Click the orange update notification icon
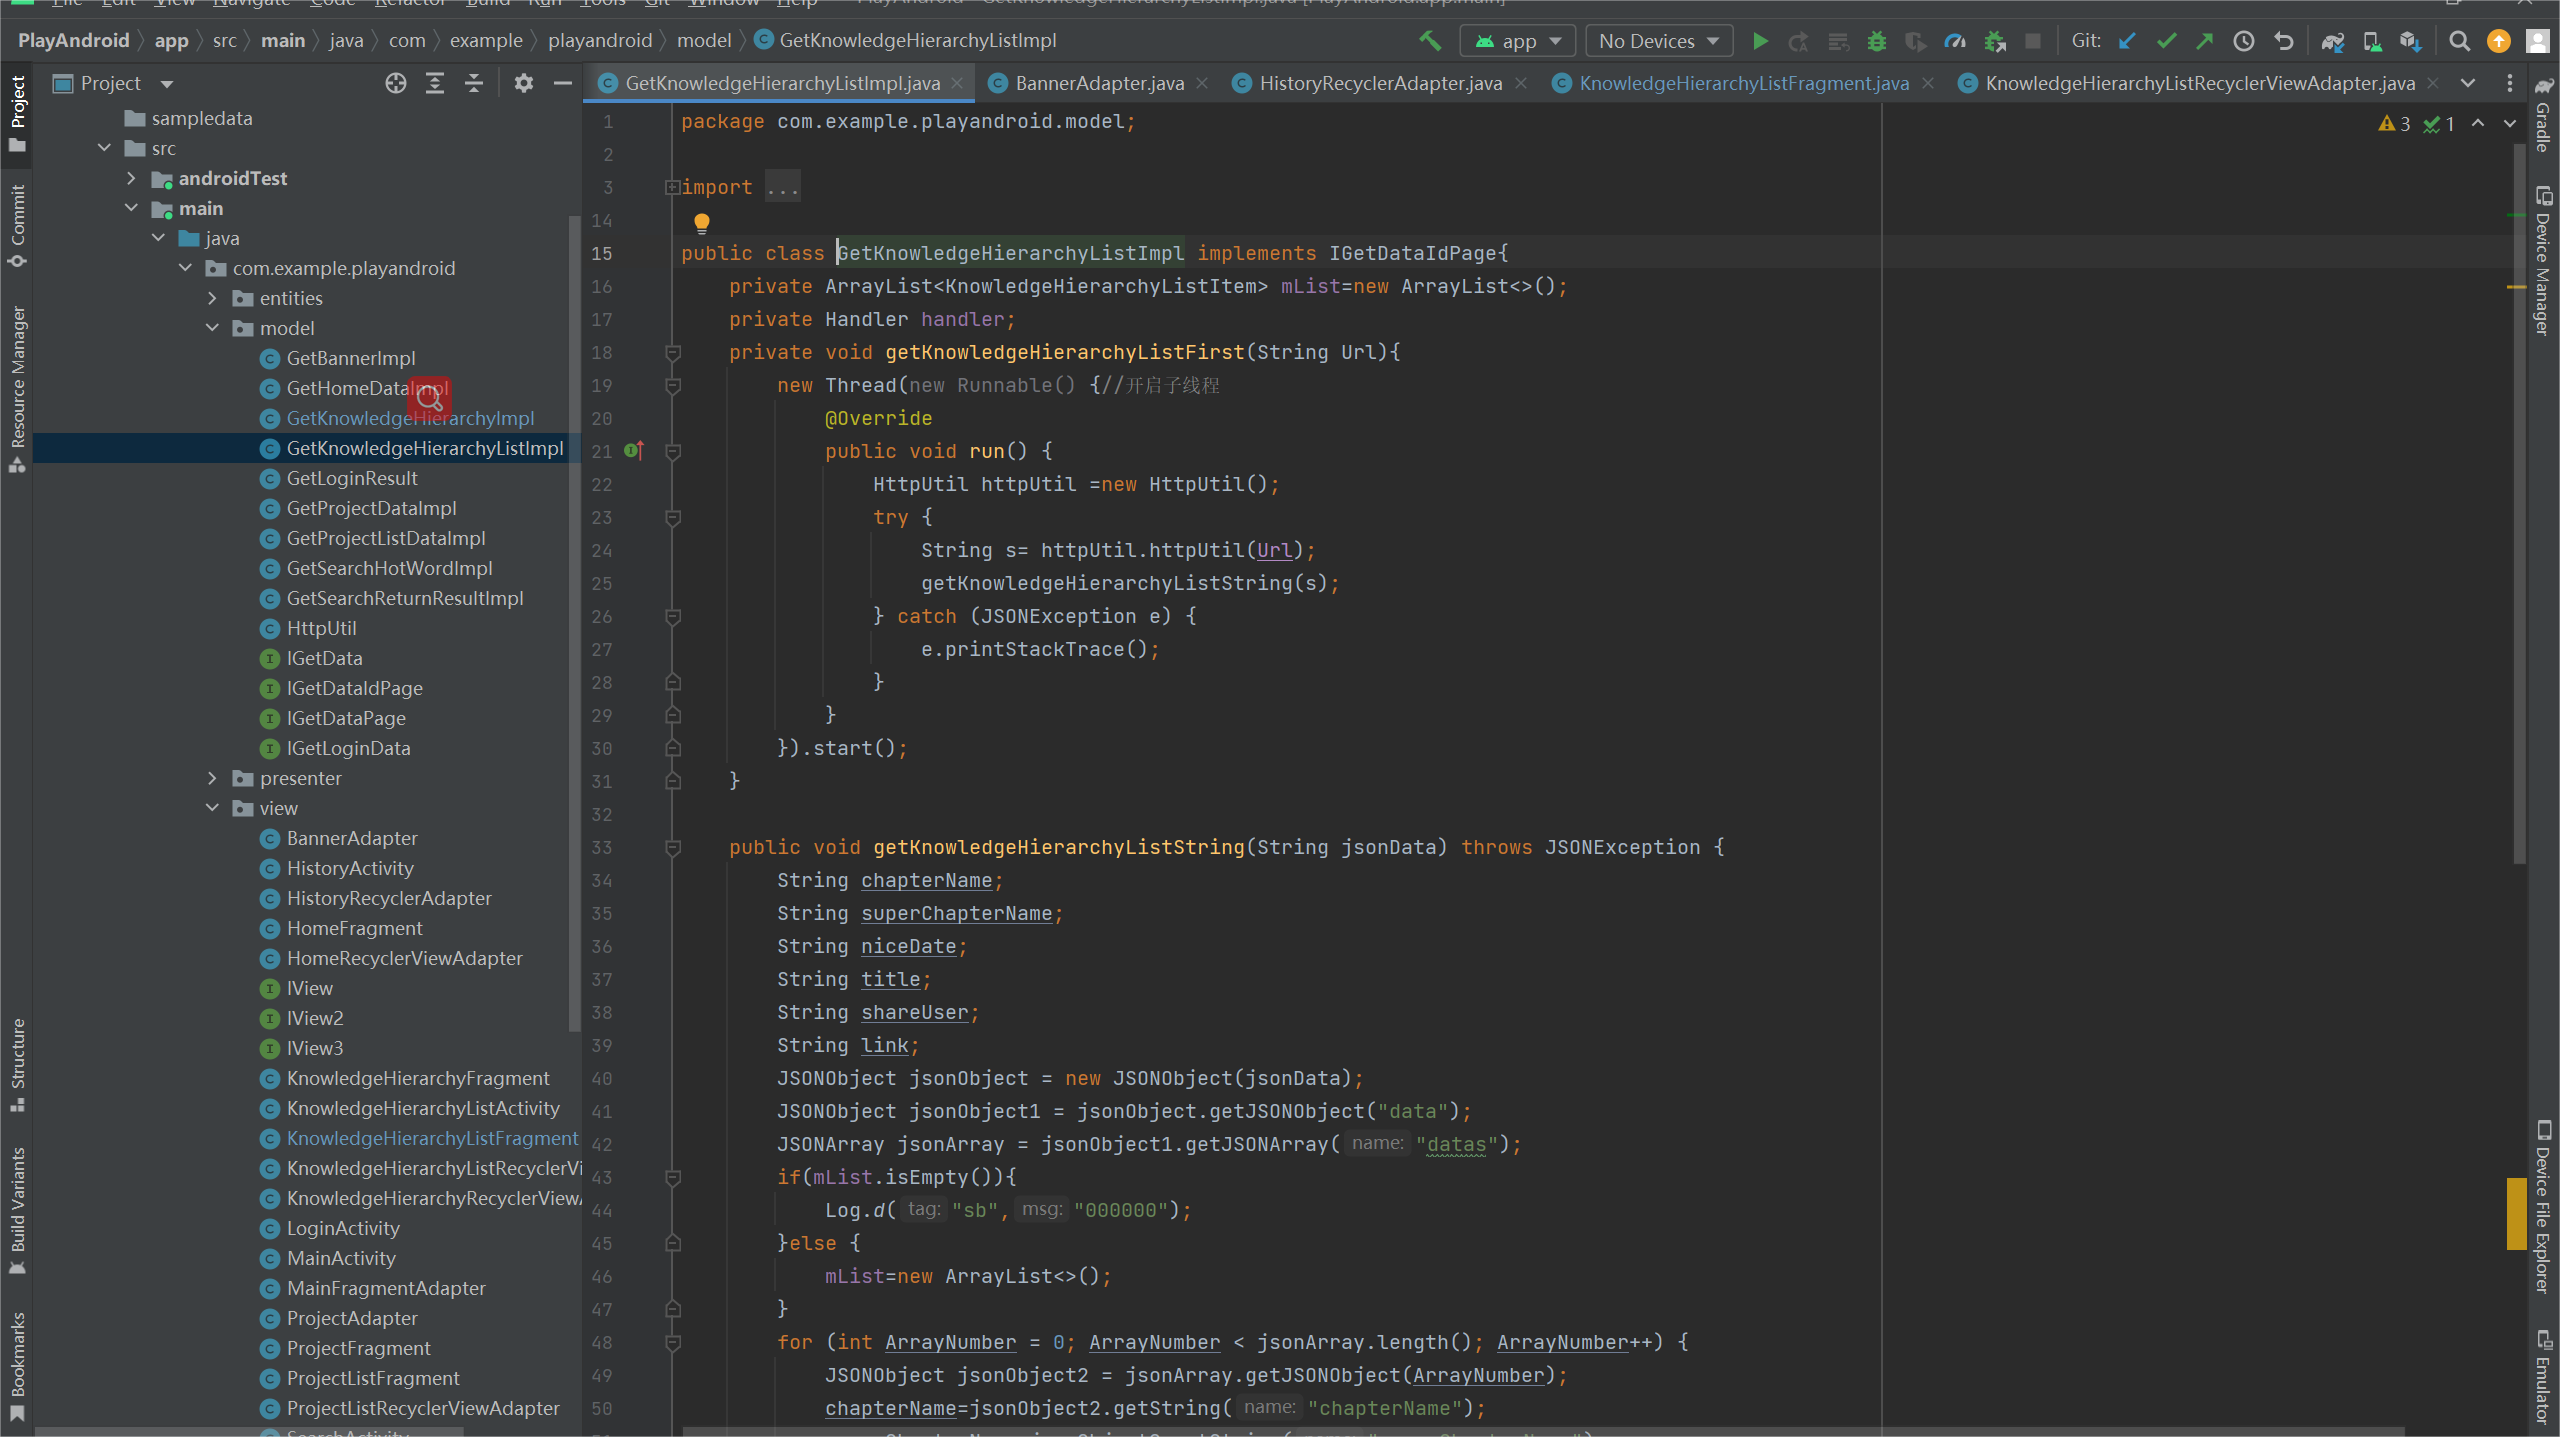This screenshot has height=1437, width=2560. pos(2498,41)
